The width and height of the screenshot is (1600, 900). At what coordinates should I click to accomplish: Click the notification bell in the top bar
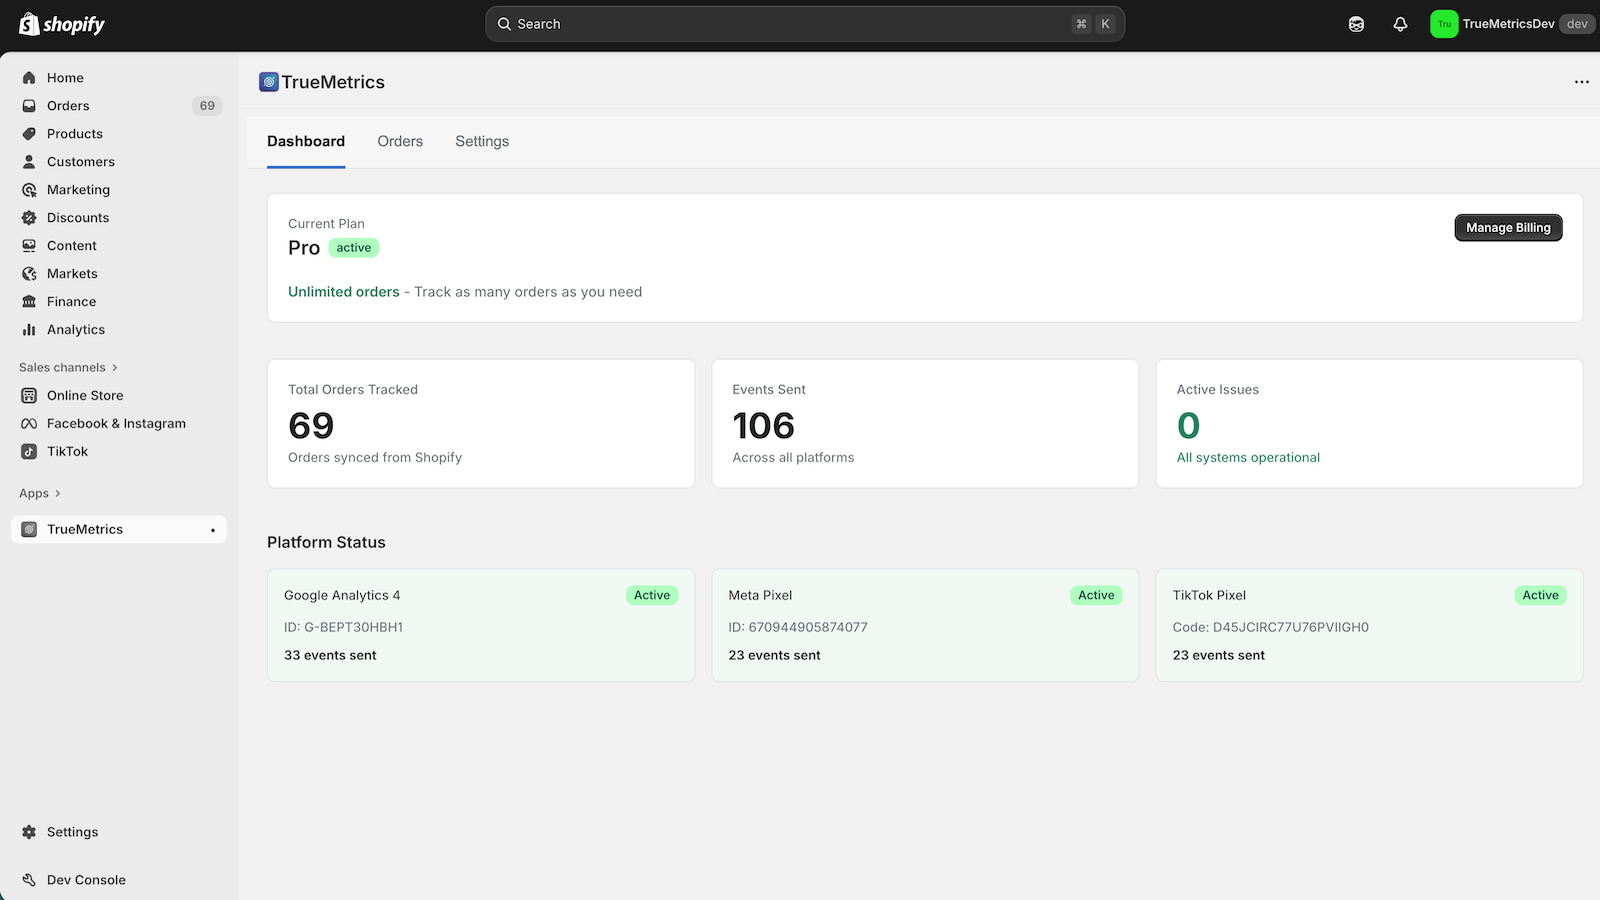point(1400,23)
